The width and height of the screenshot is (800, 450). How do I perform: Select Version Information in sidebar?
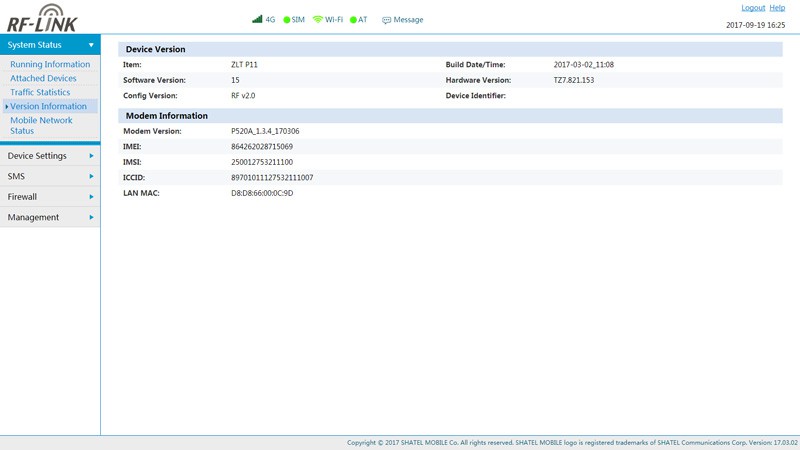48,106
